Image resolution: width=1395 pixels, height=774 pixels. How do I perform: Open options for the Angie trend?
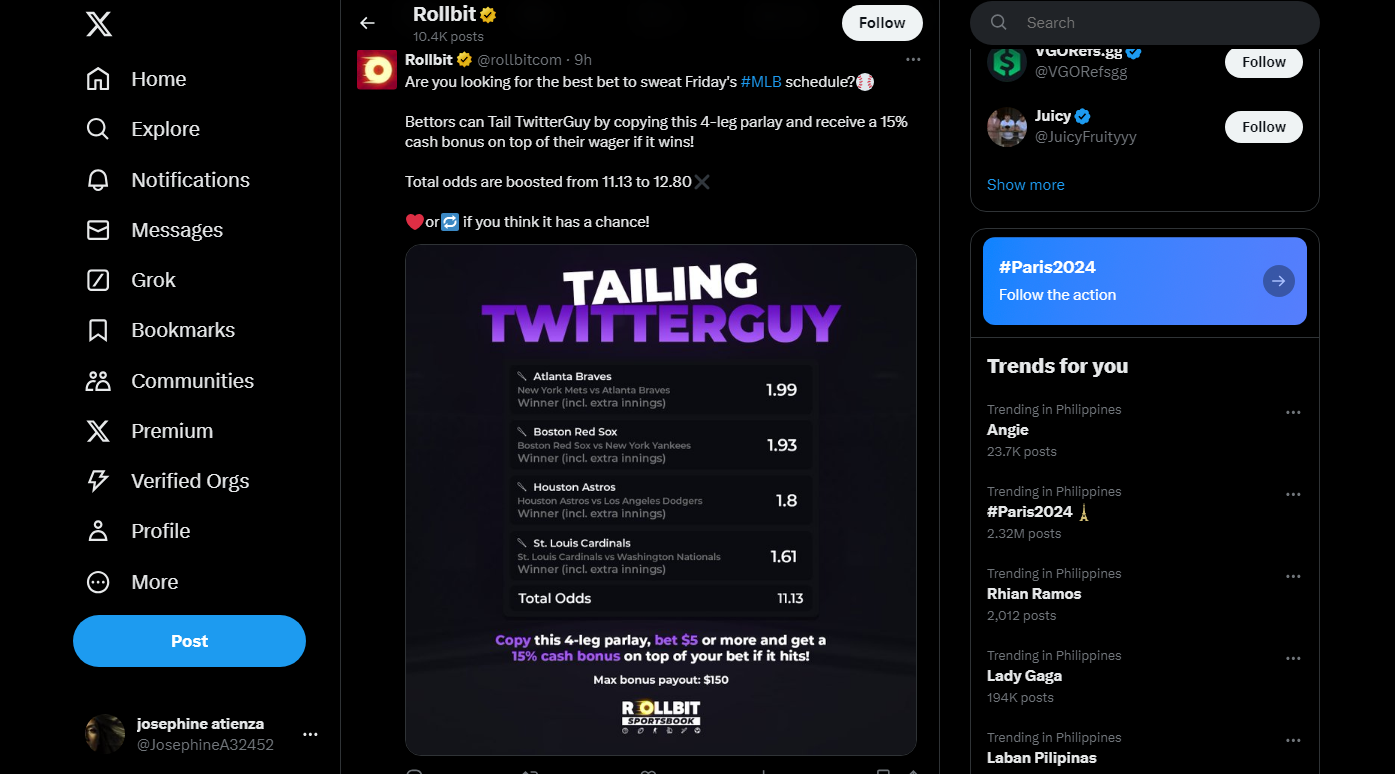[x=1293, y=412]
